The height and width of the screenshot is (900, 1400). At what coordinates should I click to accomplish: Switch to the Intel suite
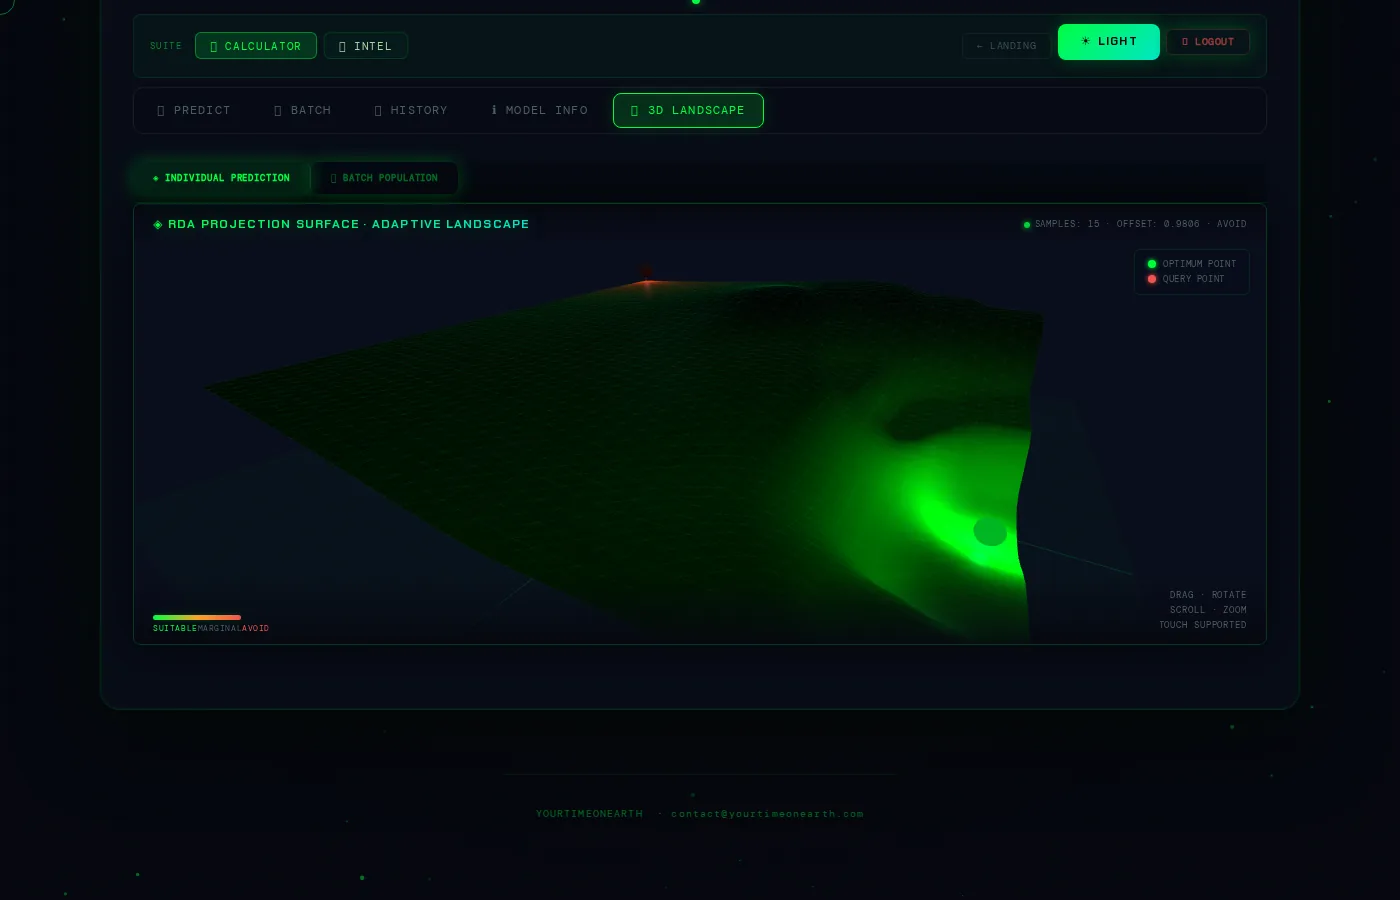point(365,46)
